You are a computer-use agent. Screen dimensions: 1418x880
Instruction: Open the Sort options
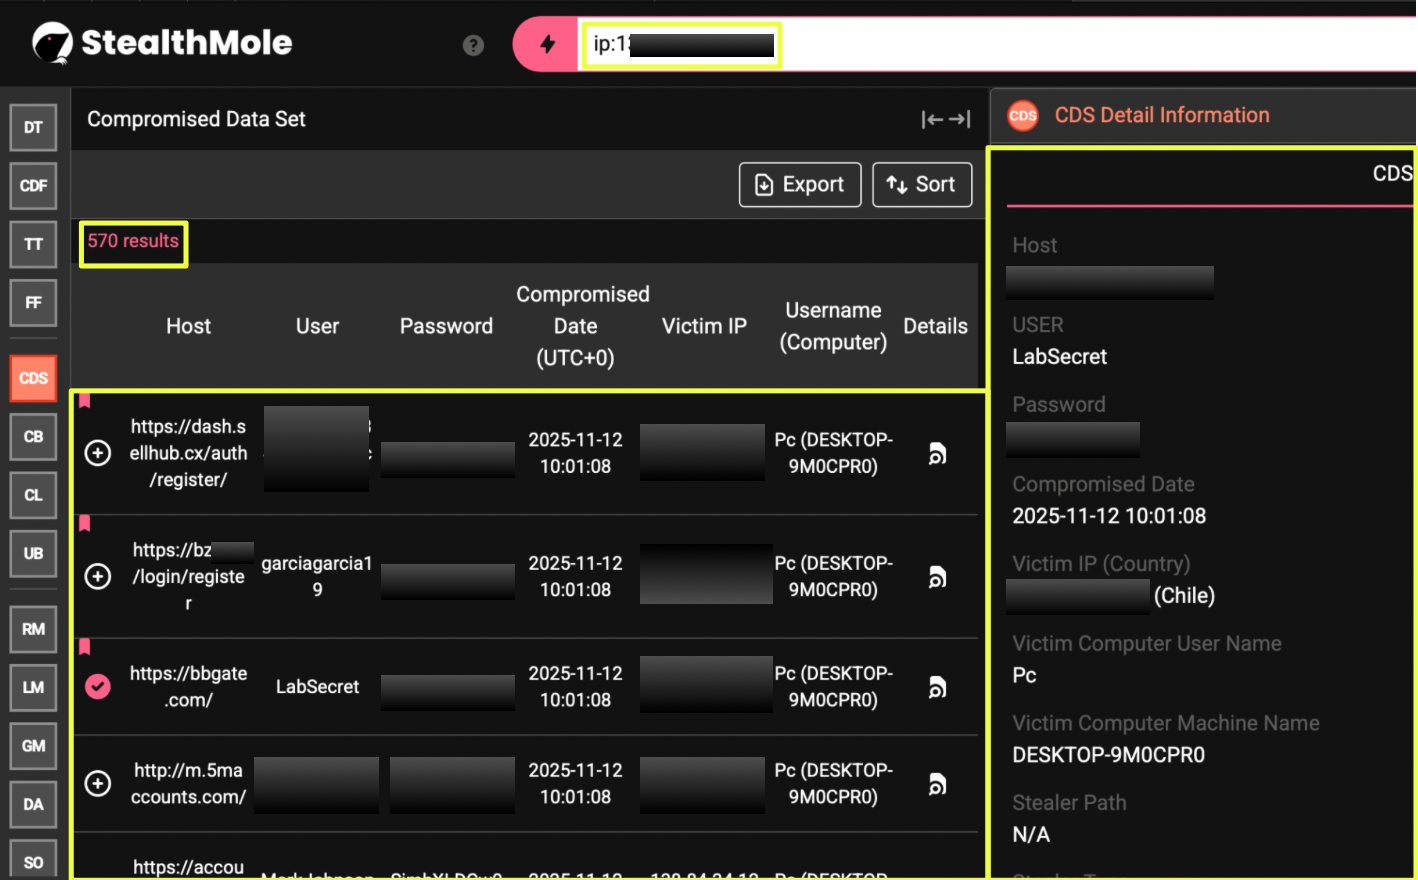point(921,185)
